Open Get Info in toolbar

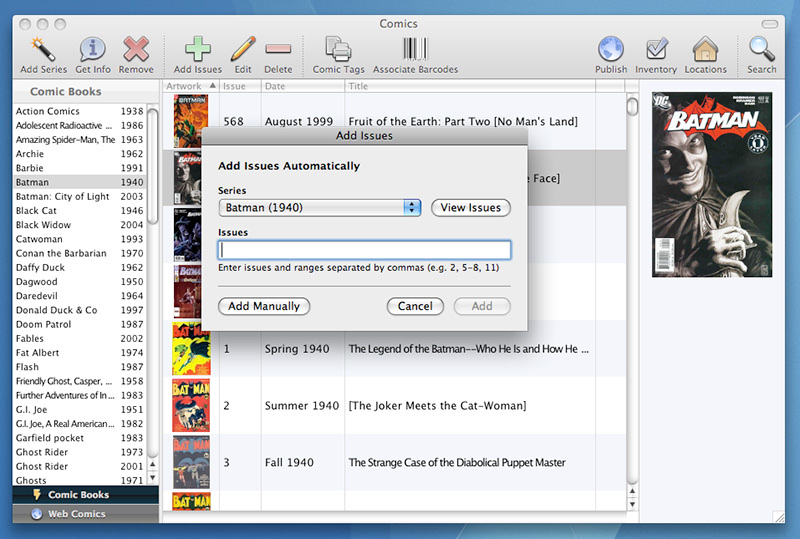coord(93,49)
